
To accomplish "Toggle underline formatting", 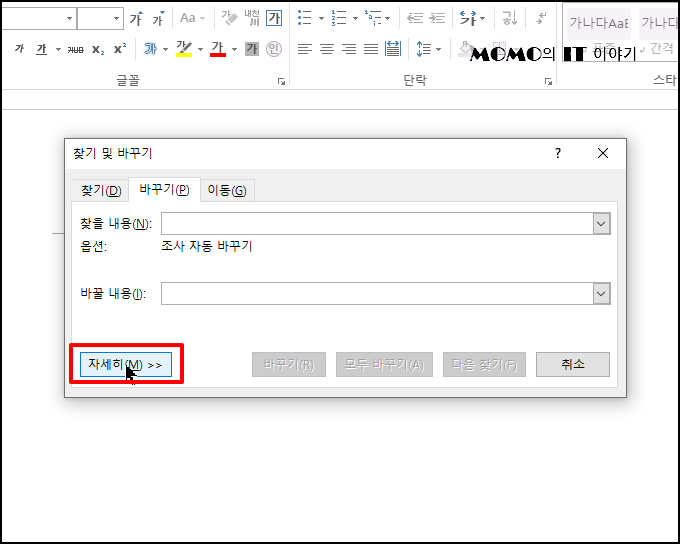I will 41,49.
